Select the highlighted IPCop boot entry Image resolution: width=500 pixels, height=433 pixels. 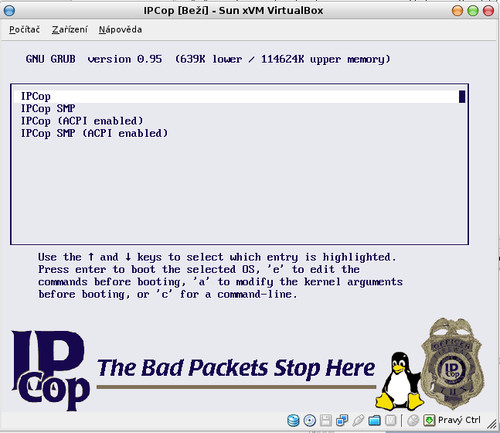click(x=239, y=96)
